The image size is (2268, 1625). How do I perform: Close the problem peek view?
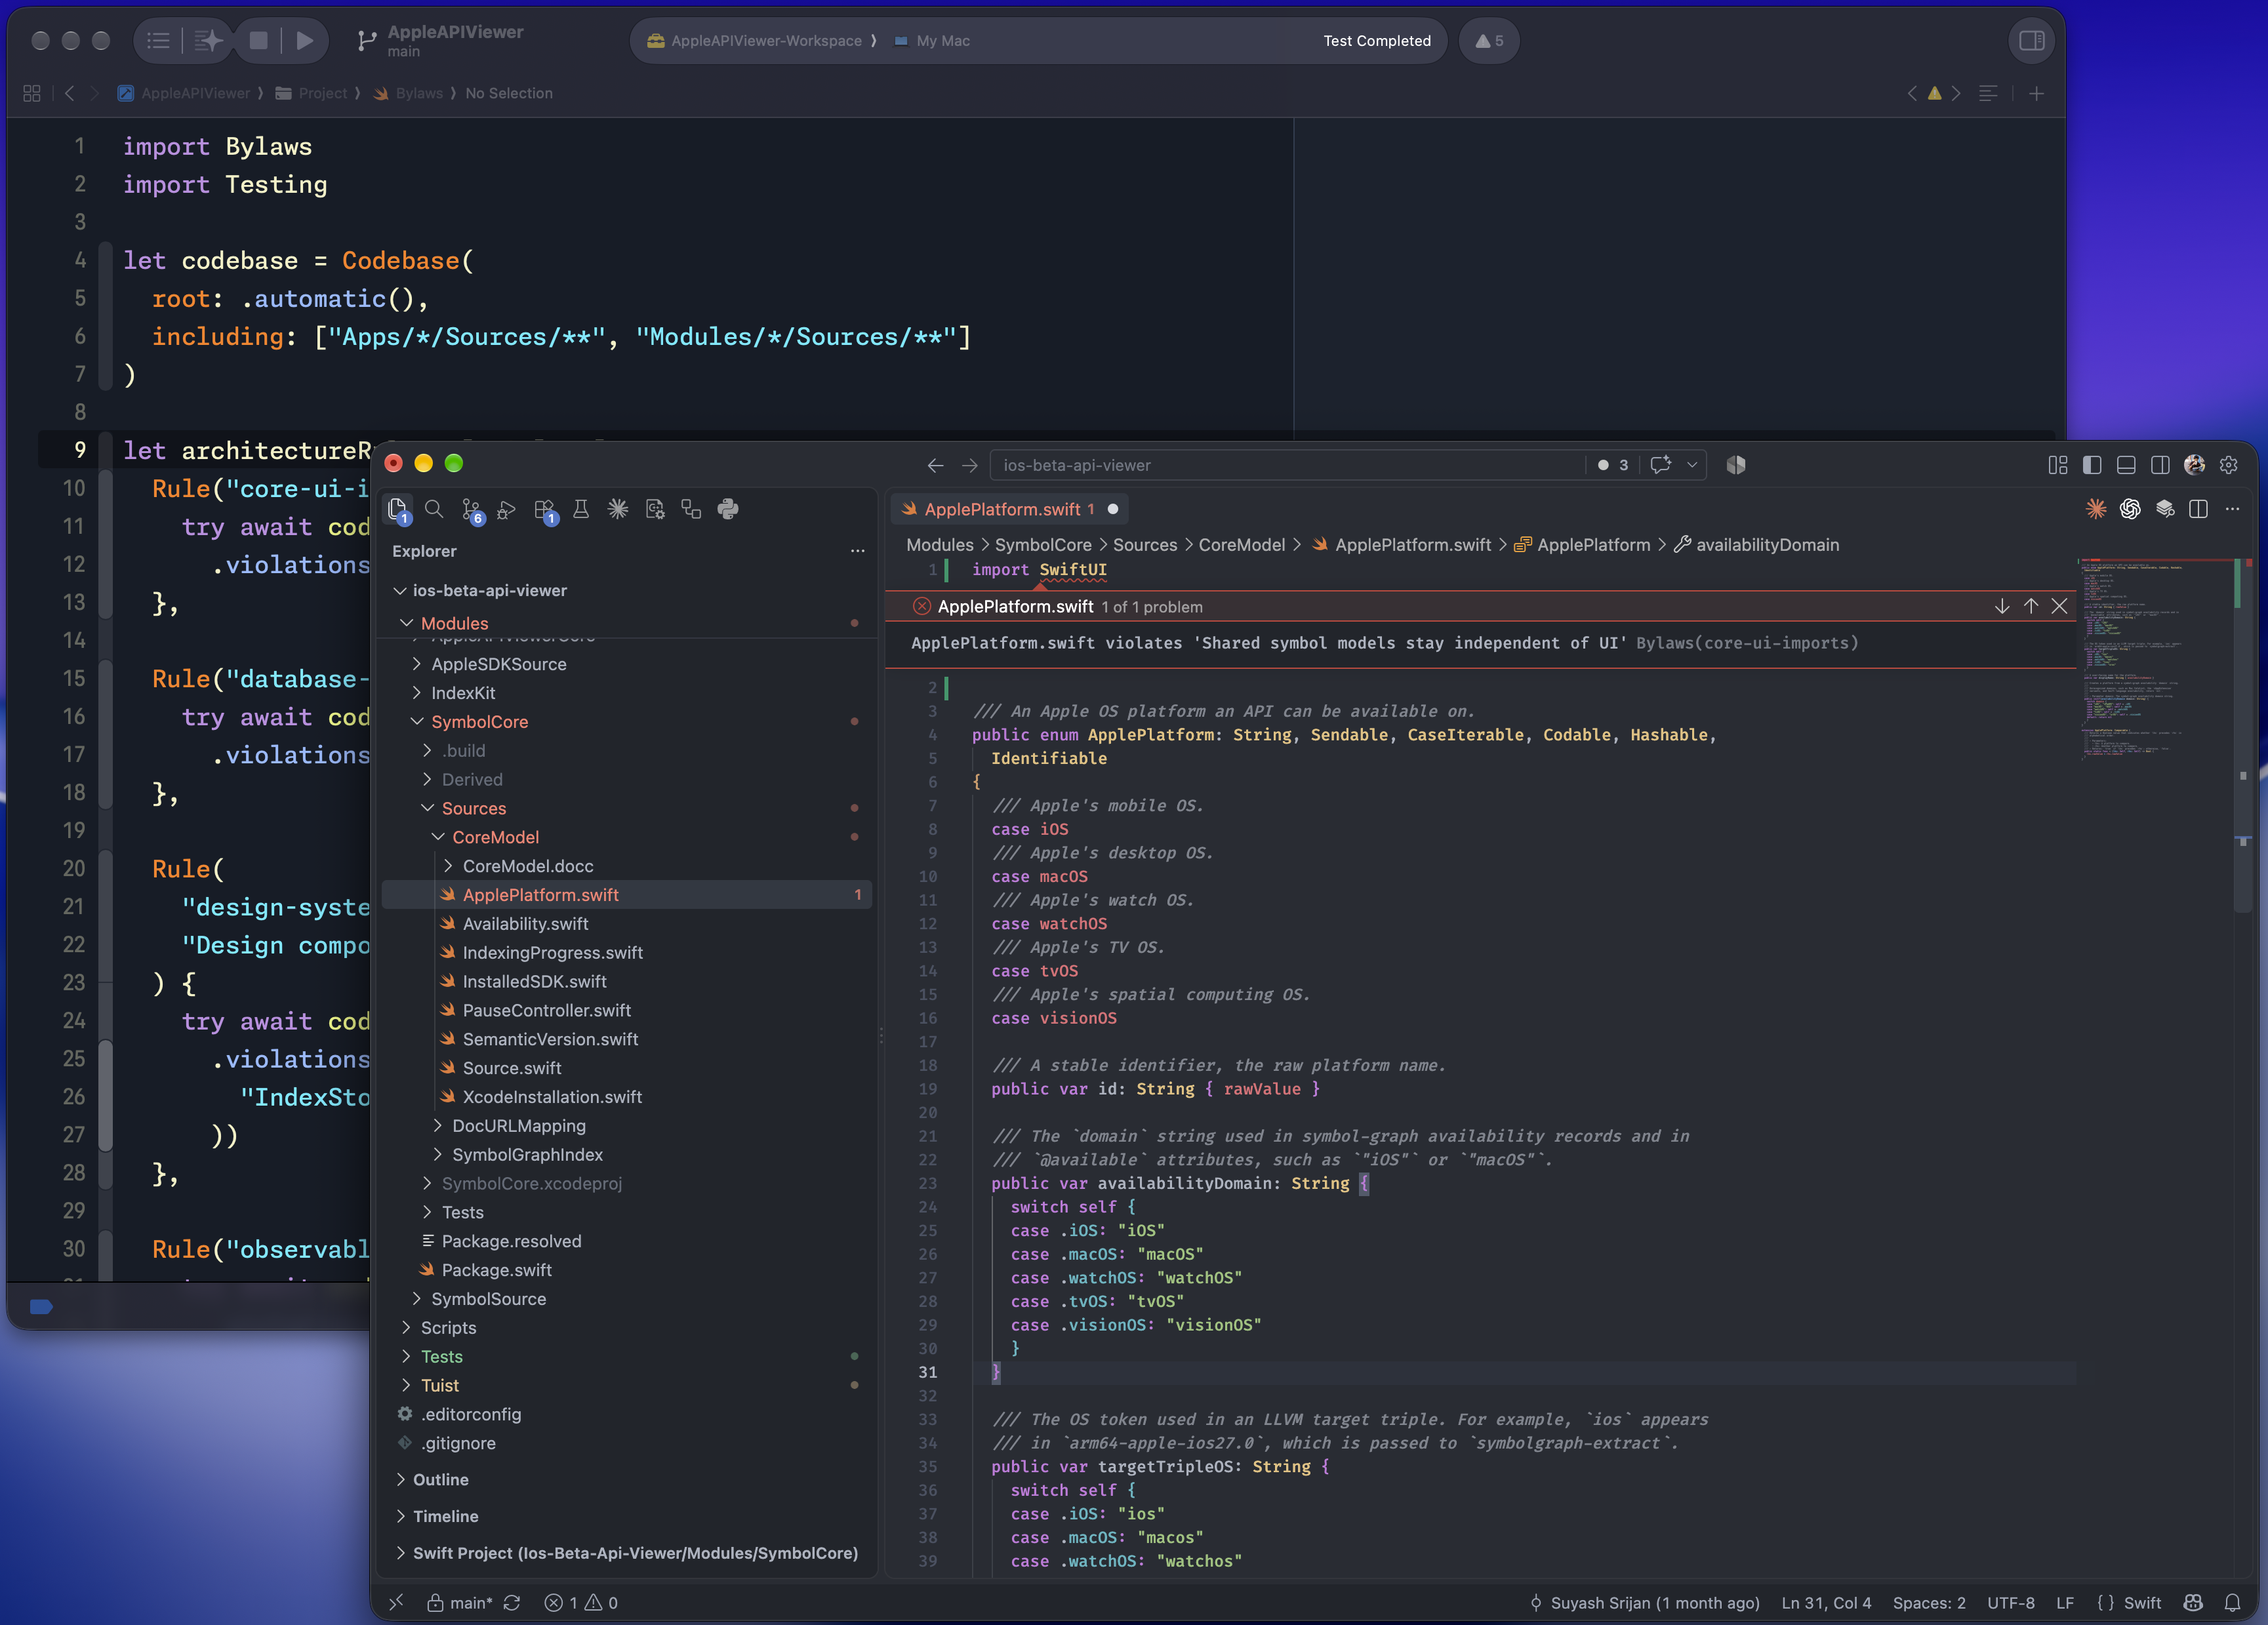[x=2059, y=606]
